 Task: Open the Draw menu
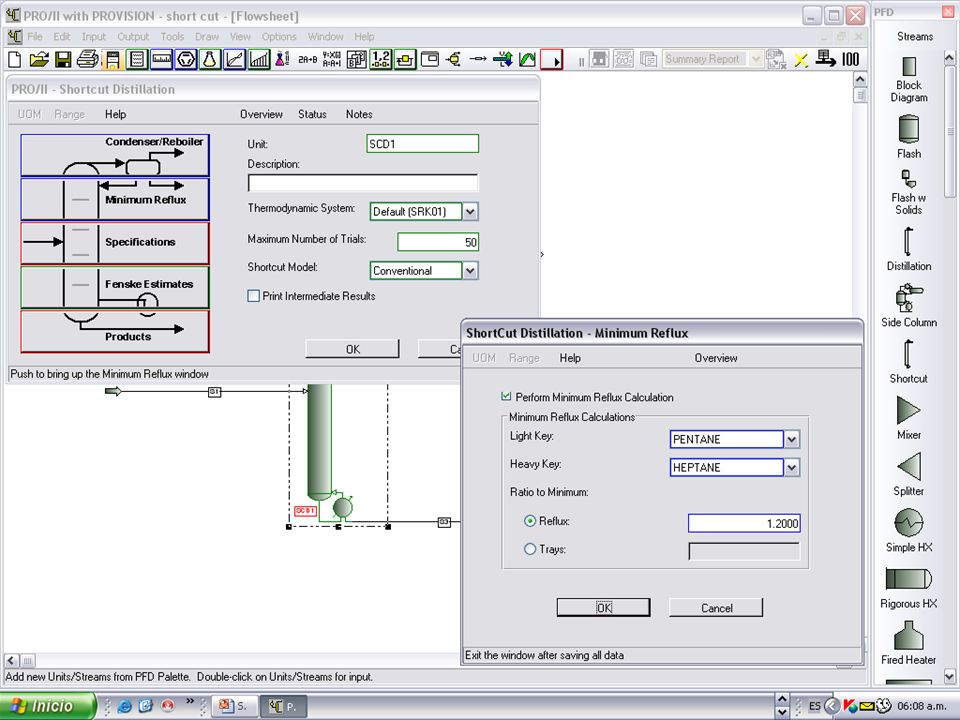pyautogui.click(x=207, y=37)
